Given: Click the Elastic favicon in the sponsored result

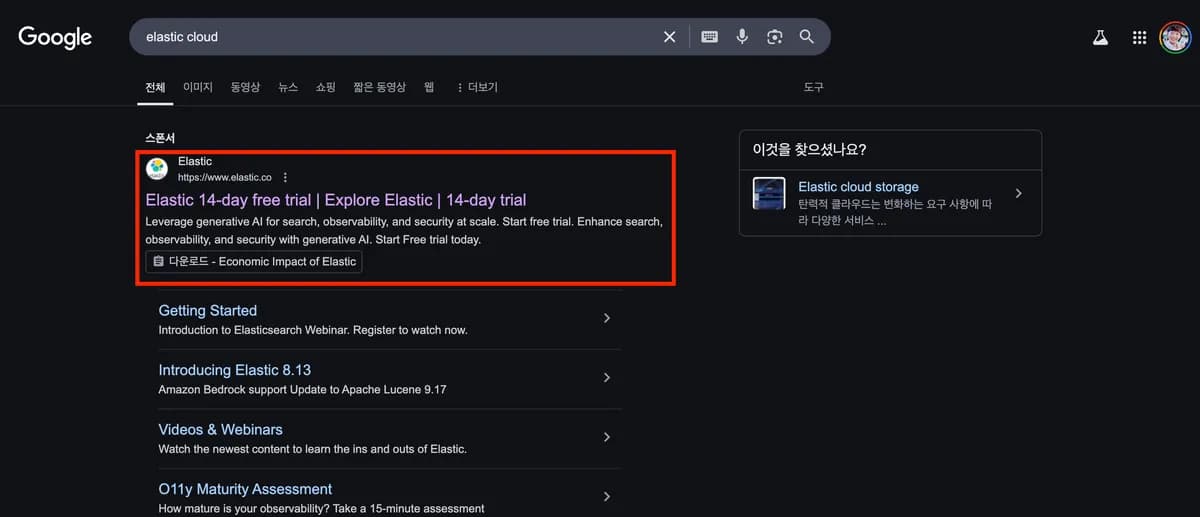Looking at the screenshot, I should (x=157, y=169).
